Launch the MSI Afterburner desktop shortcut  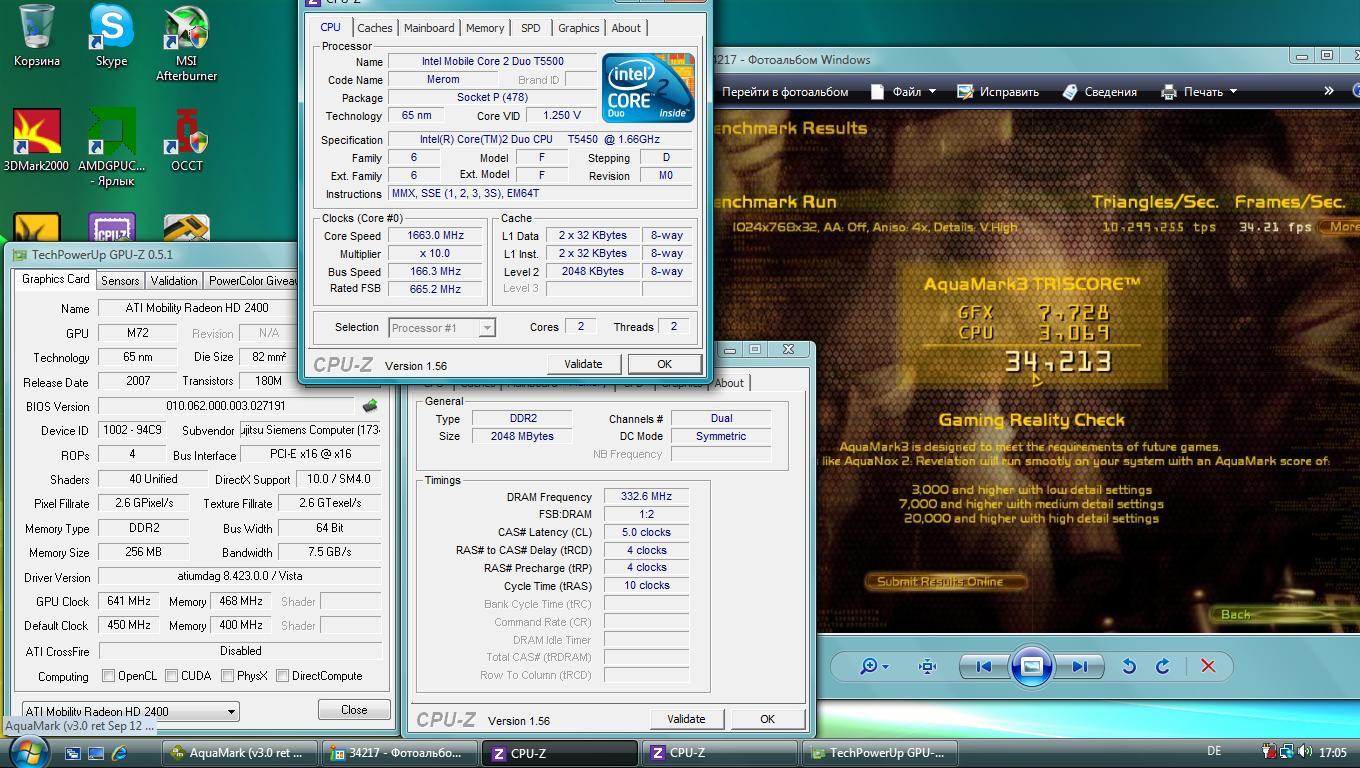[187, 42]
